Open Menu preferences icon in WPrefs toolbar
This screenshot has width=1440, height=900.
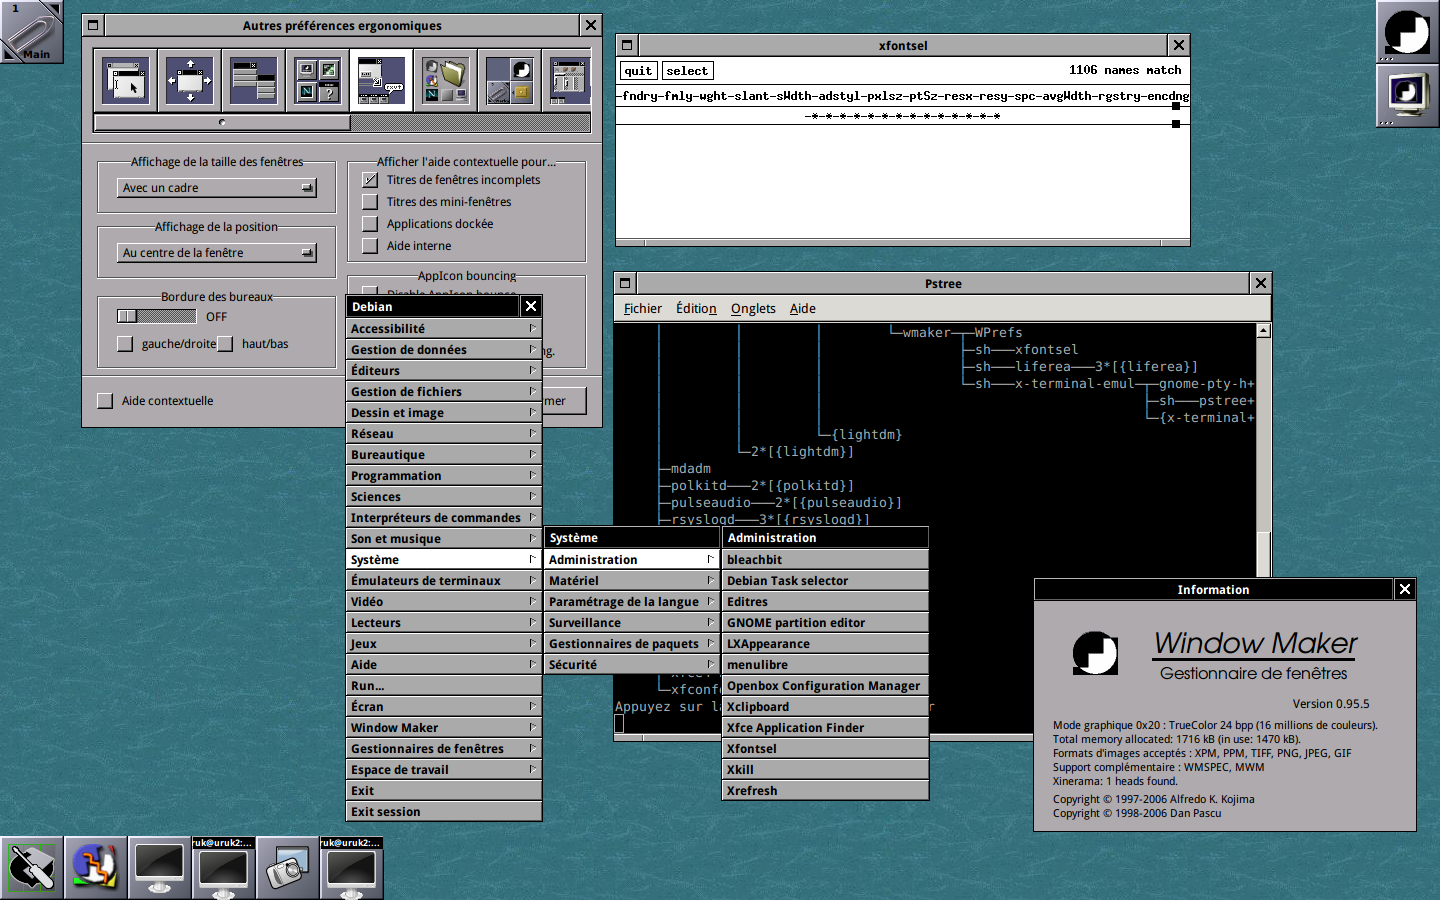click(x=253, y=80)
